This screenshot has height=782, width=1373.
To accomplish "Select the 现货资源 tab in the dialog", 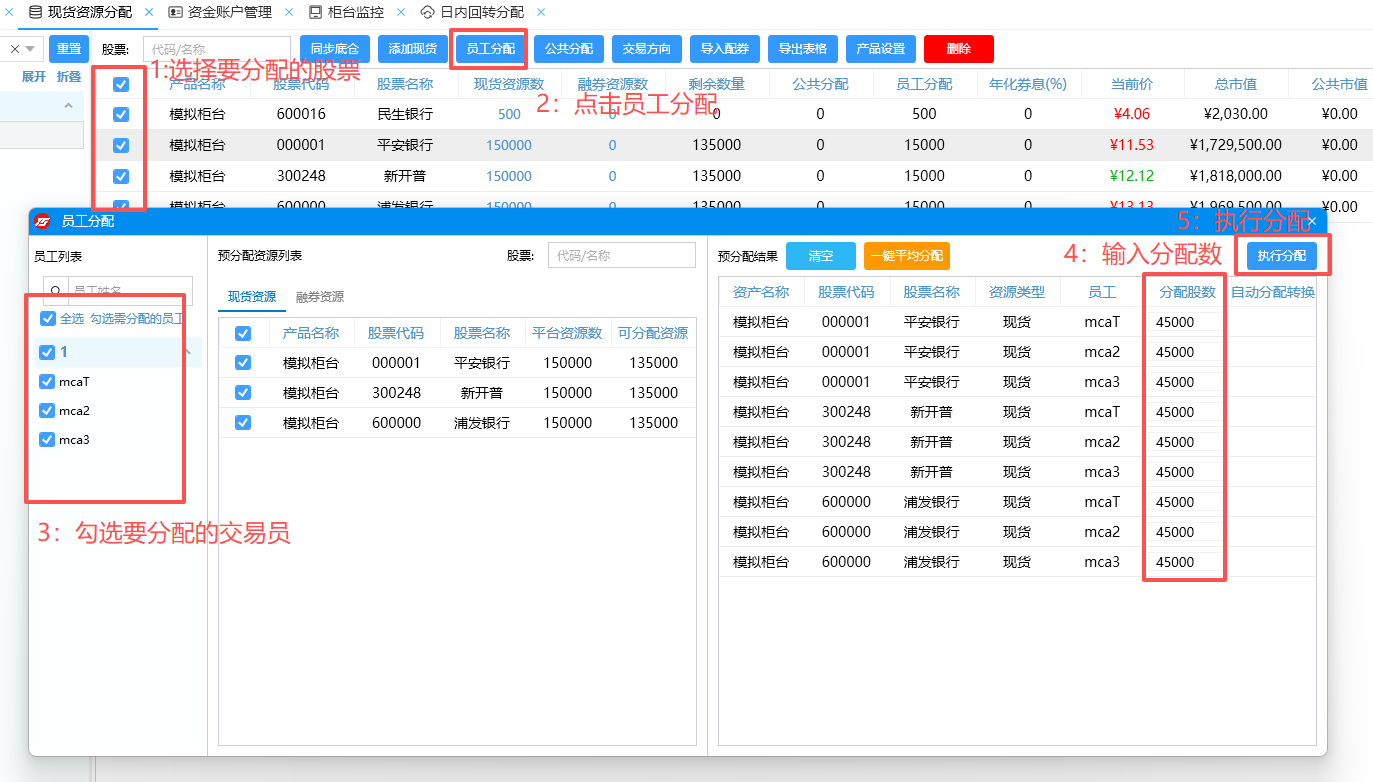I will tap(252, 297).
